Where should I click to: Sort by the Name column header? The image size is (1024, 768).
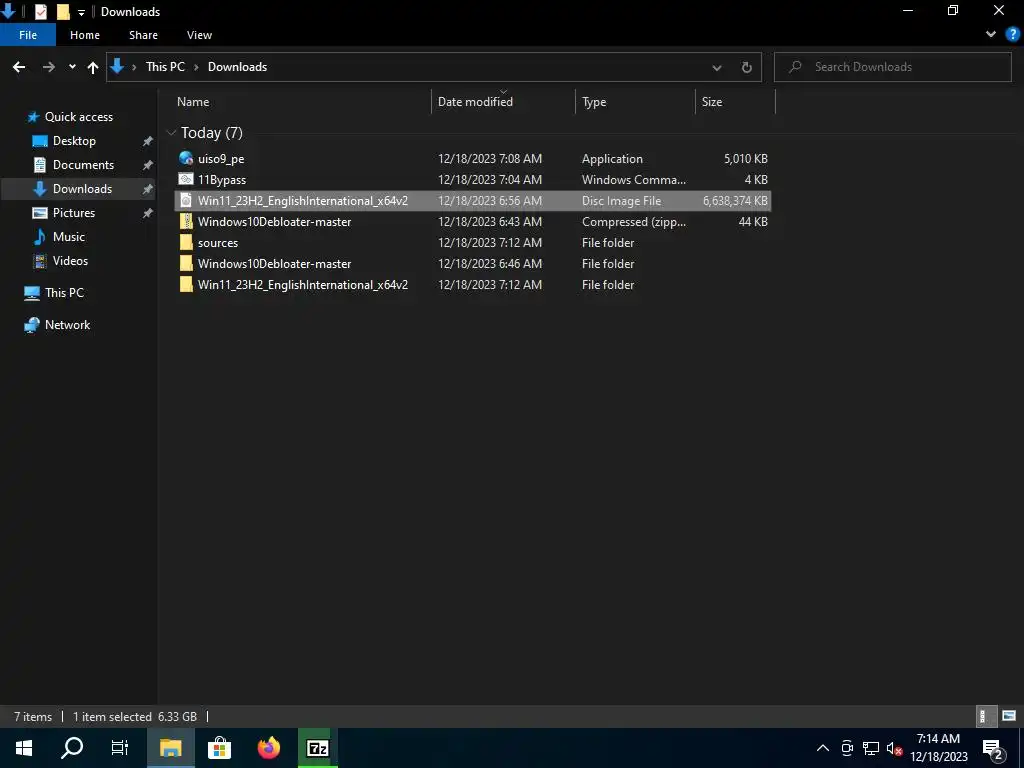[193, 102]
